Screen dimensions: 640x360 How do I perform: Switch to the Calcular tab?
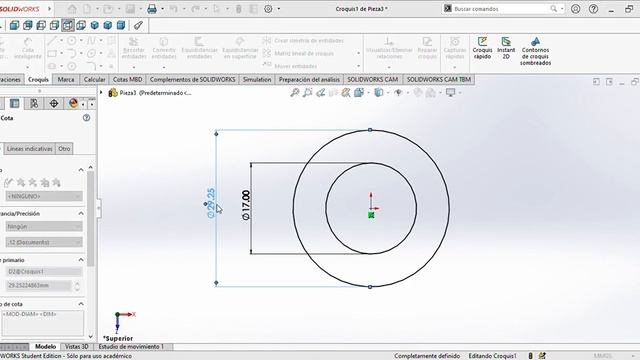click(94, 80)
